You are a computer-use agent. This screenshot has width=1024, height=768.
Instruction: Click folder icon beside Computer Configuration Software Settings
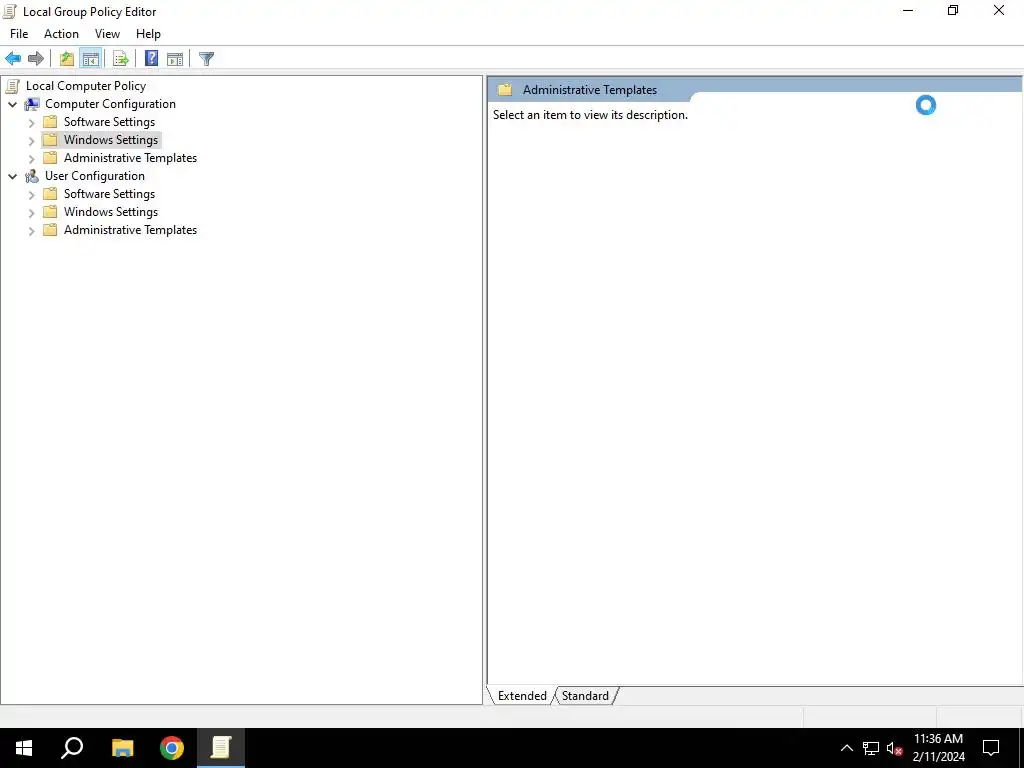[x=50, y=121]
